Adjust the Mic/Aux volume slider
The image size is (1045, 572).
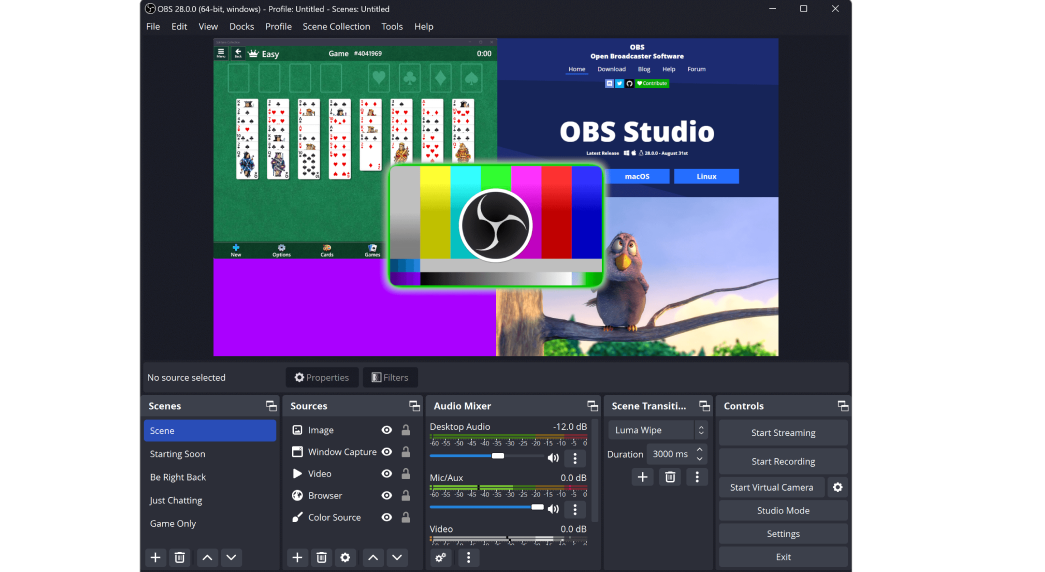pos(487,507)
